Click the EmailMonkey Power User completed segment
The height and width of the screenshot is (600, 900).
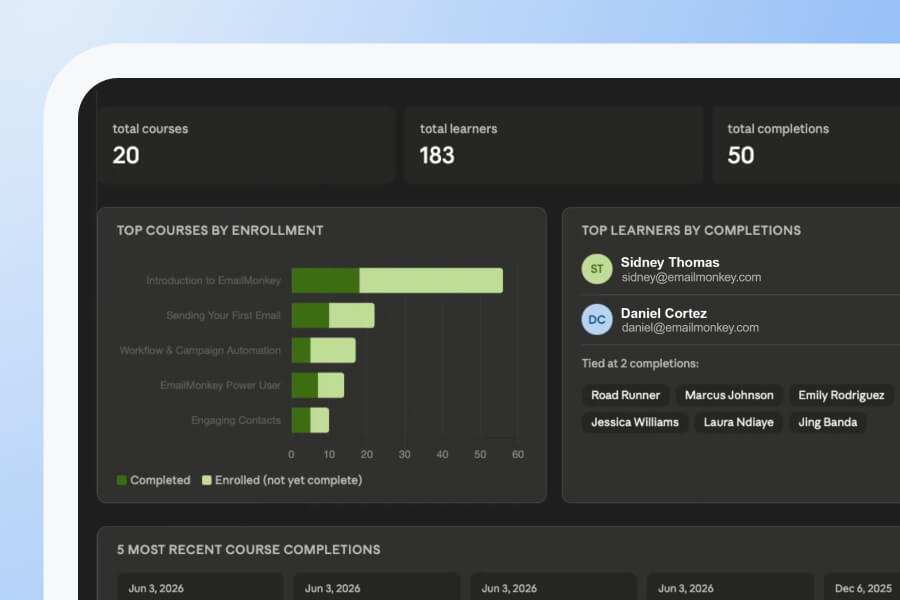[x=305, y=385]
